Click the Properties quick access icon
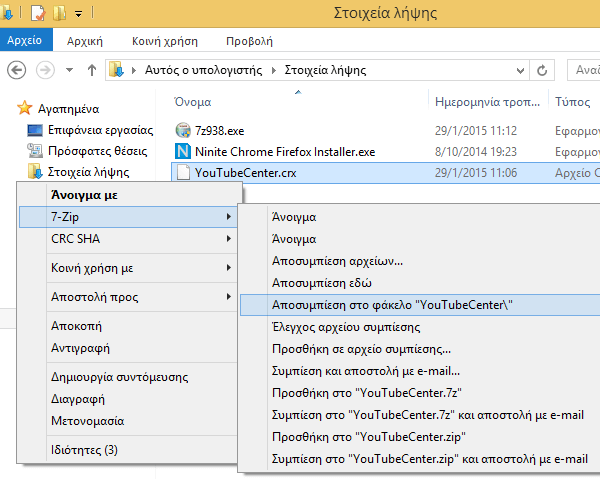Screen dimensions: 600x479 click(x=38, y=13)
